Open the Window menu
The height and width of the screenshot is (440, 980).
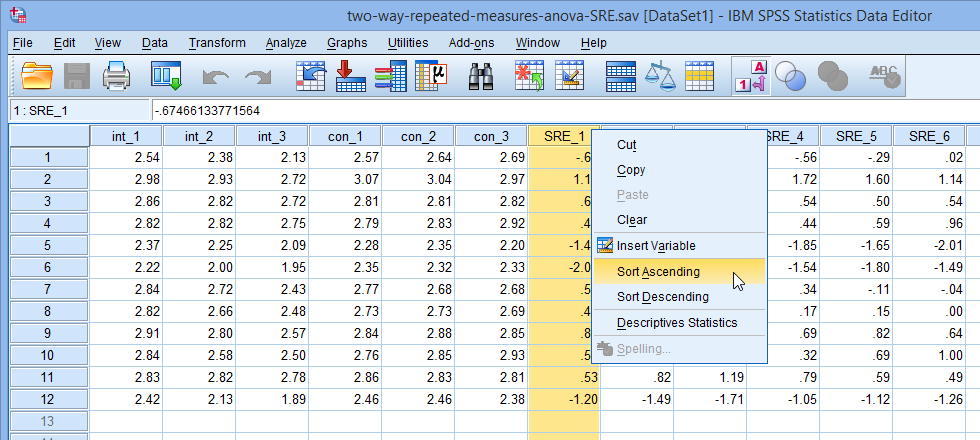(538, 43)
